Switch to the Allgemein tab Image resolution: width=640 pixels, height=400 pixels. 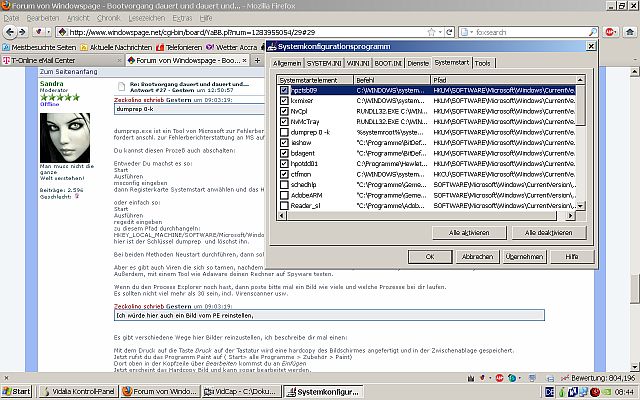(287, 63)
